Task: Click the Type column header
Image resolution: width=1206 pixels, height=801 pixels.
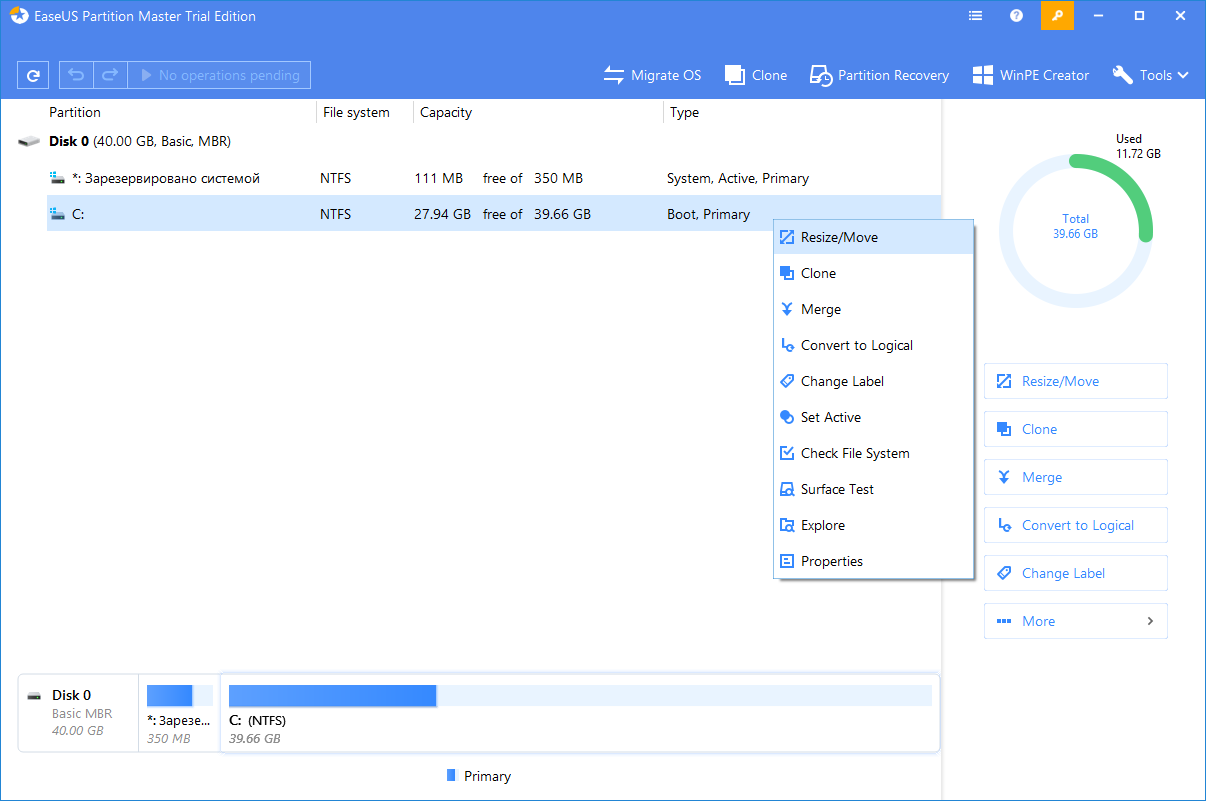Action: point(684,112)
